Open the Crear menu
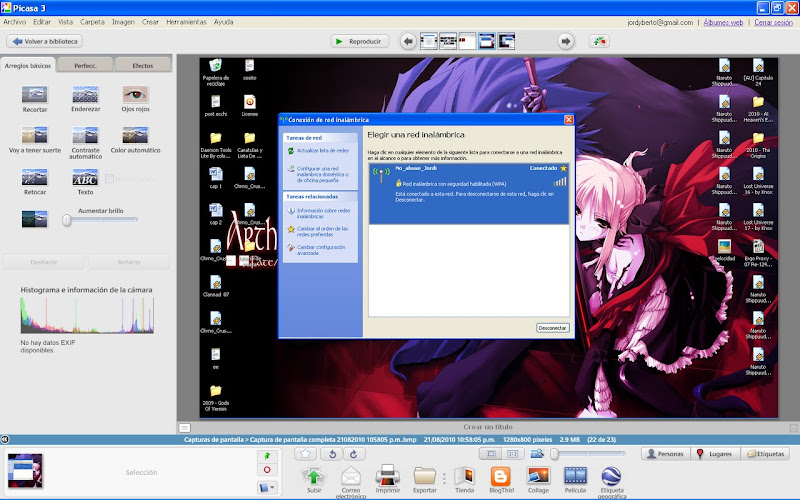The width and height of the screenshot is (800, 500). [x=151, y=22]
